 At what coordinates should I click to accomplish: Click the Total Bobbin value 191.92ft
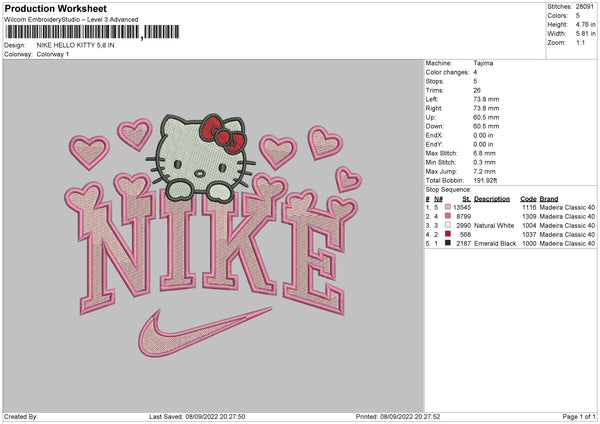point(485,181)
